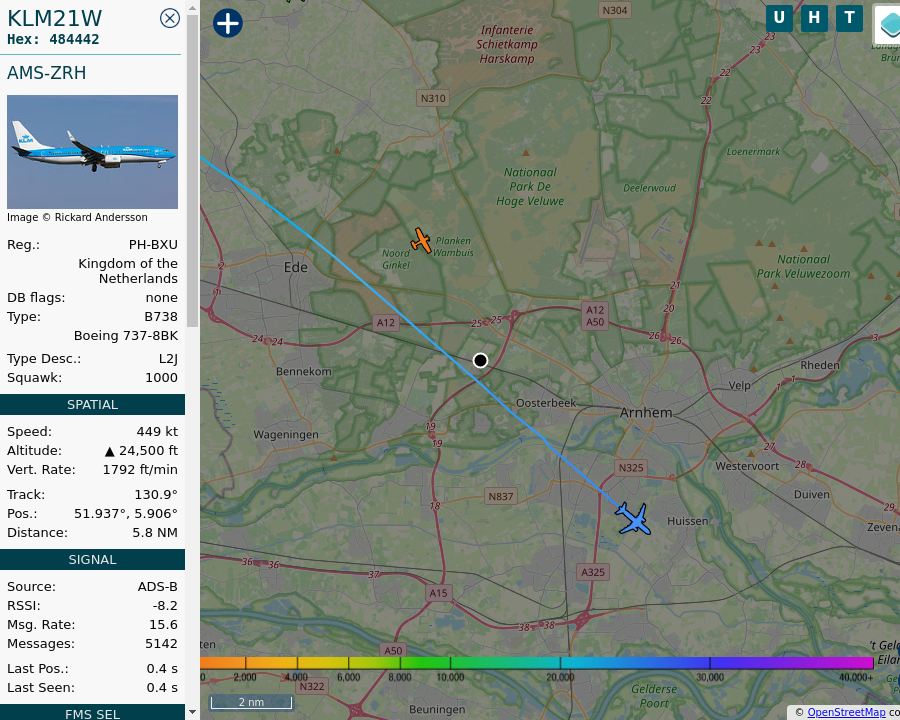Select the orange light aircraft icon
Image resolution: width=900 pixels, height=720 pixels.
(x=421, y=241)
